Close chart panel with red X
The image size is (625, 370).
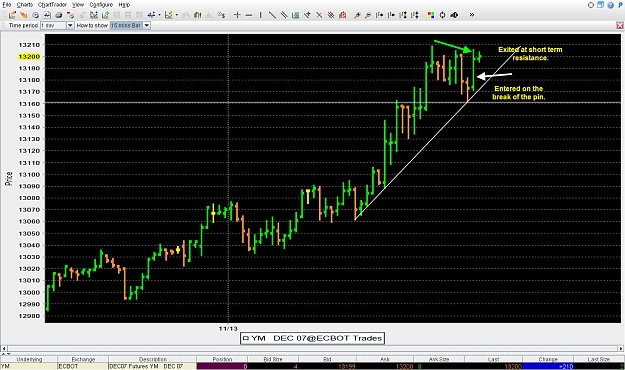[x=620, y=26]
